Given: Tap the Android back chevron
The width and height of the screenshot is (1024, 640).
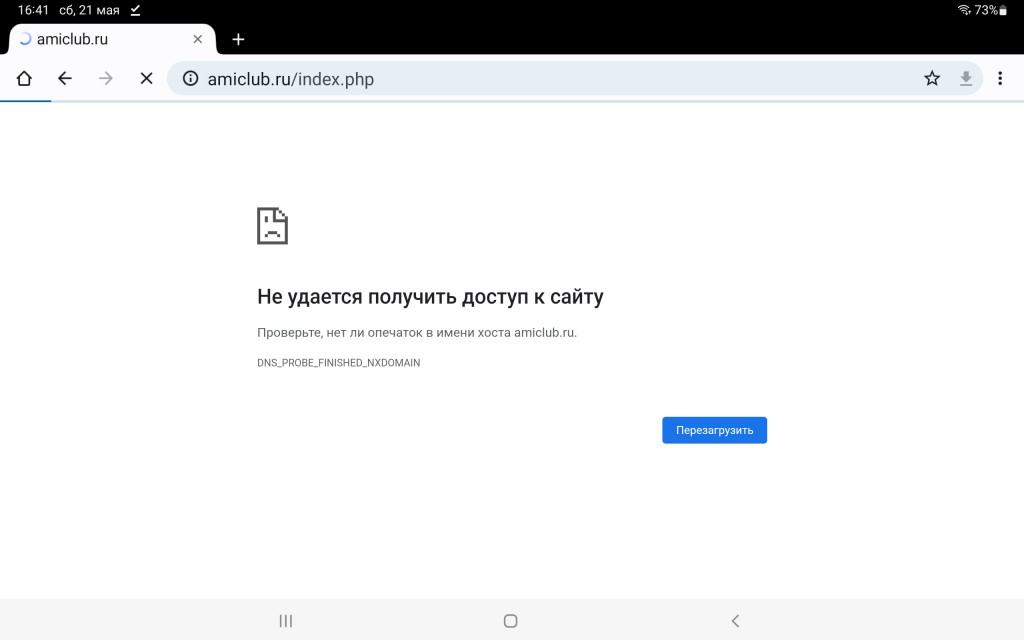Looking at the screenshot, I should (735, 621).
